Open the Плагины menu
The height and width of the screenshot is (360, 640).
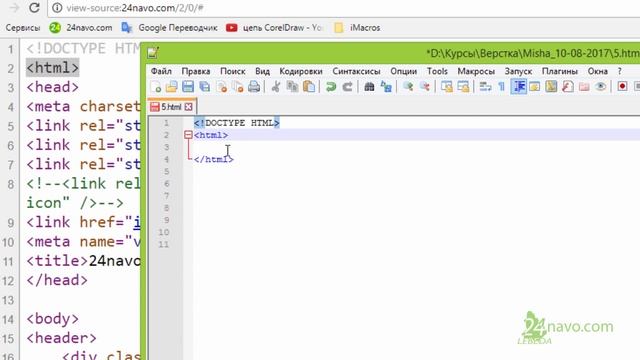point(560,71)
